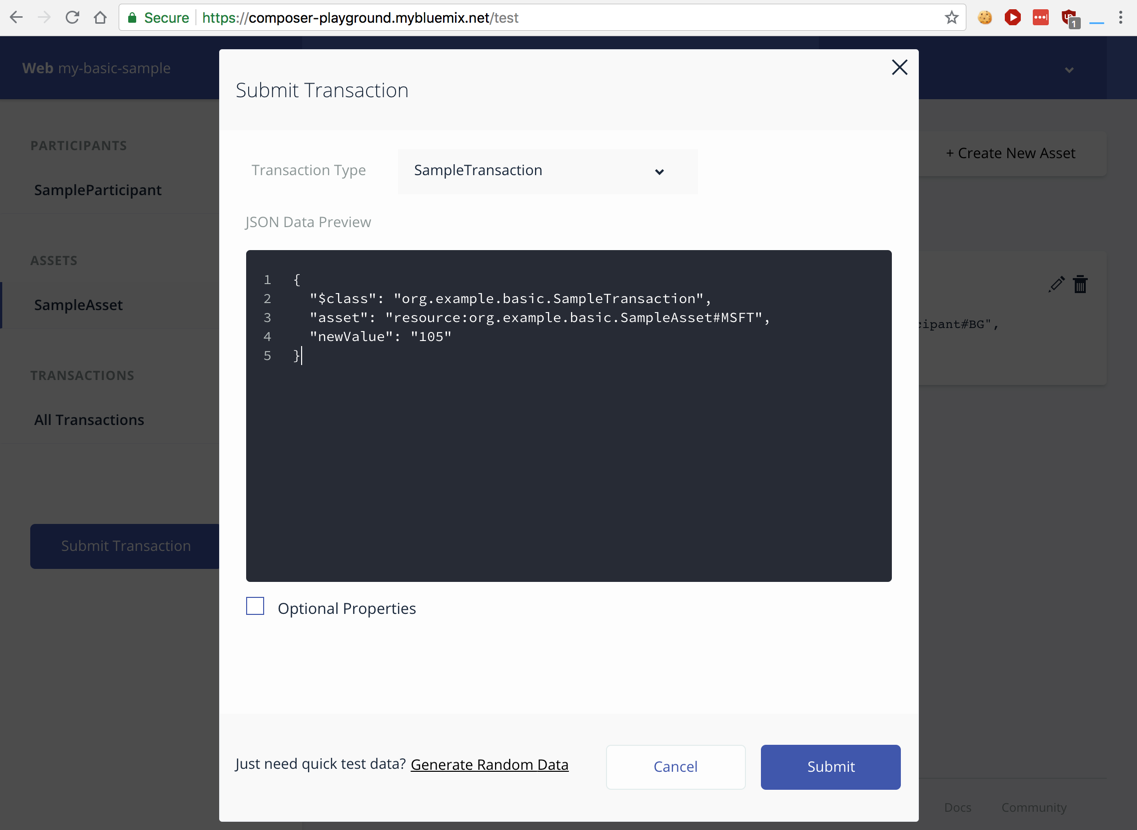Viewport: 1137px width, 830px height.
Task: Click Web my-basic-sample header title
Action: pos(96,68)
